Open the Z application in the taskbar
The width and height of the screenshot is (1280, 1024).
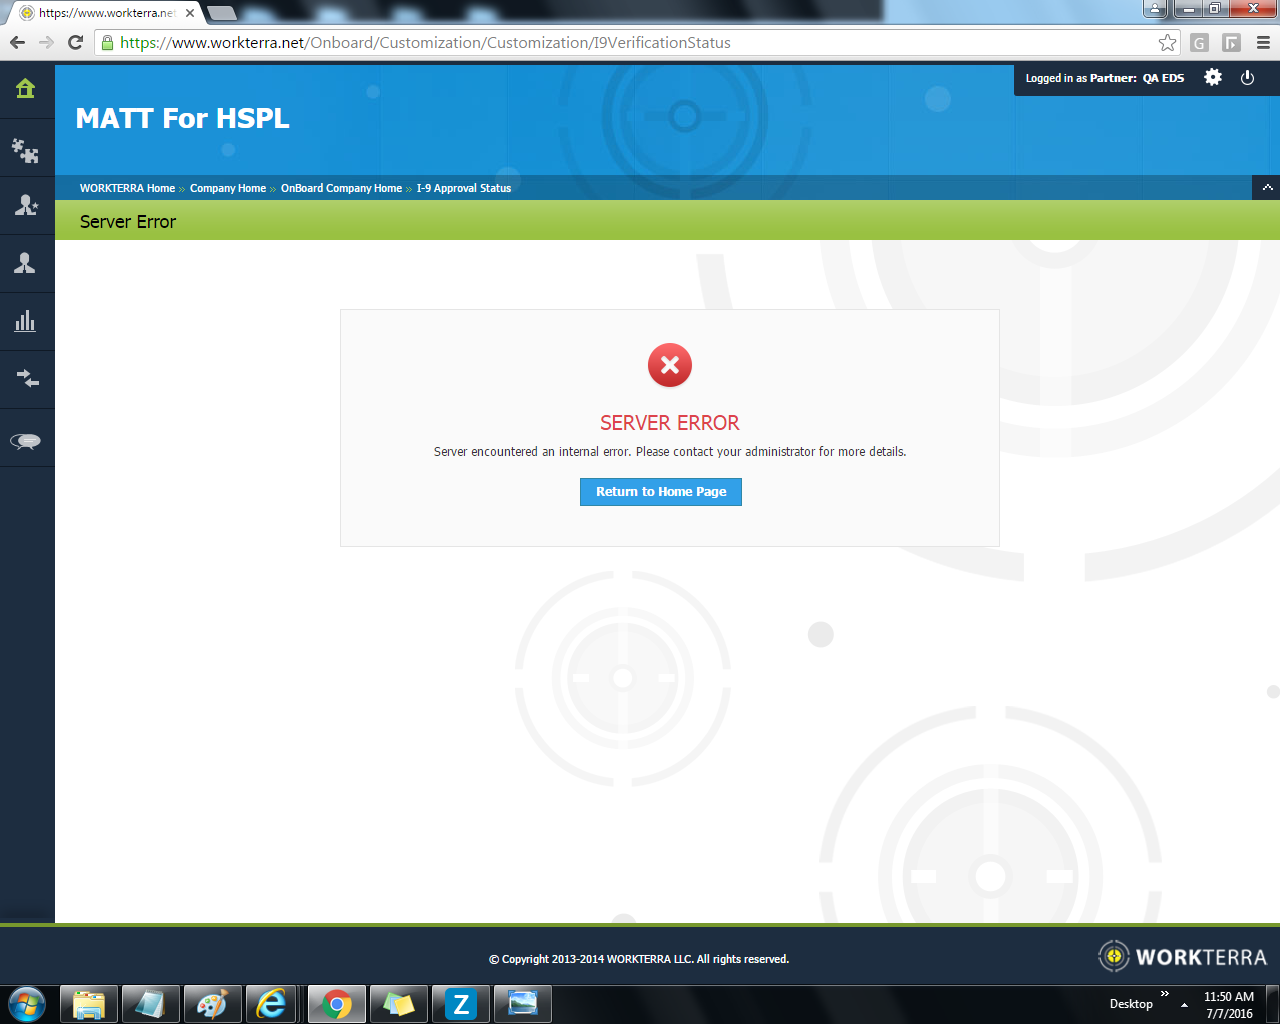point(461,1004)
